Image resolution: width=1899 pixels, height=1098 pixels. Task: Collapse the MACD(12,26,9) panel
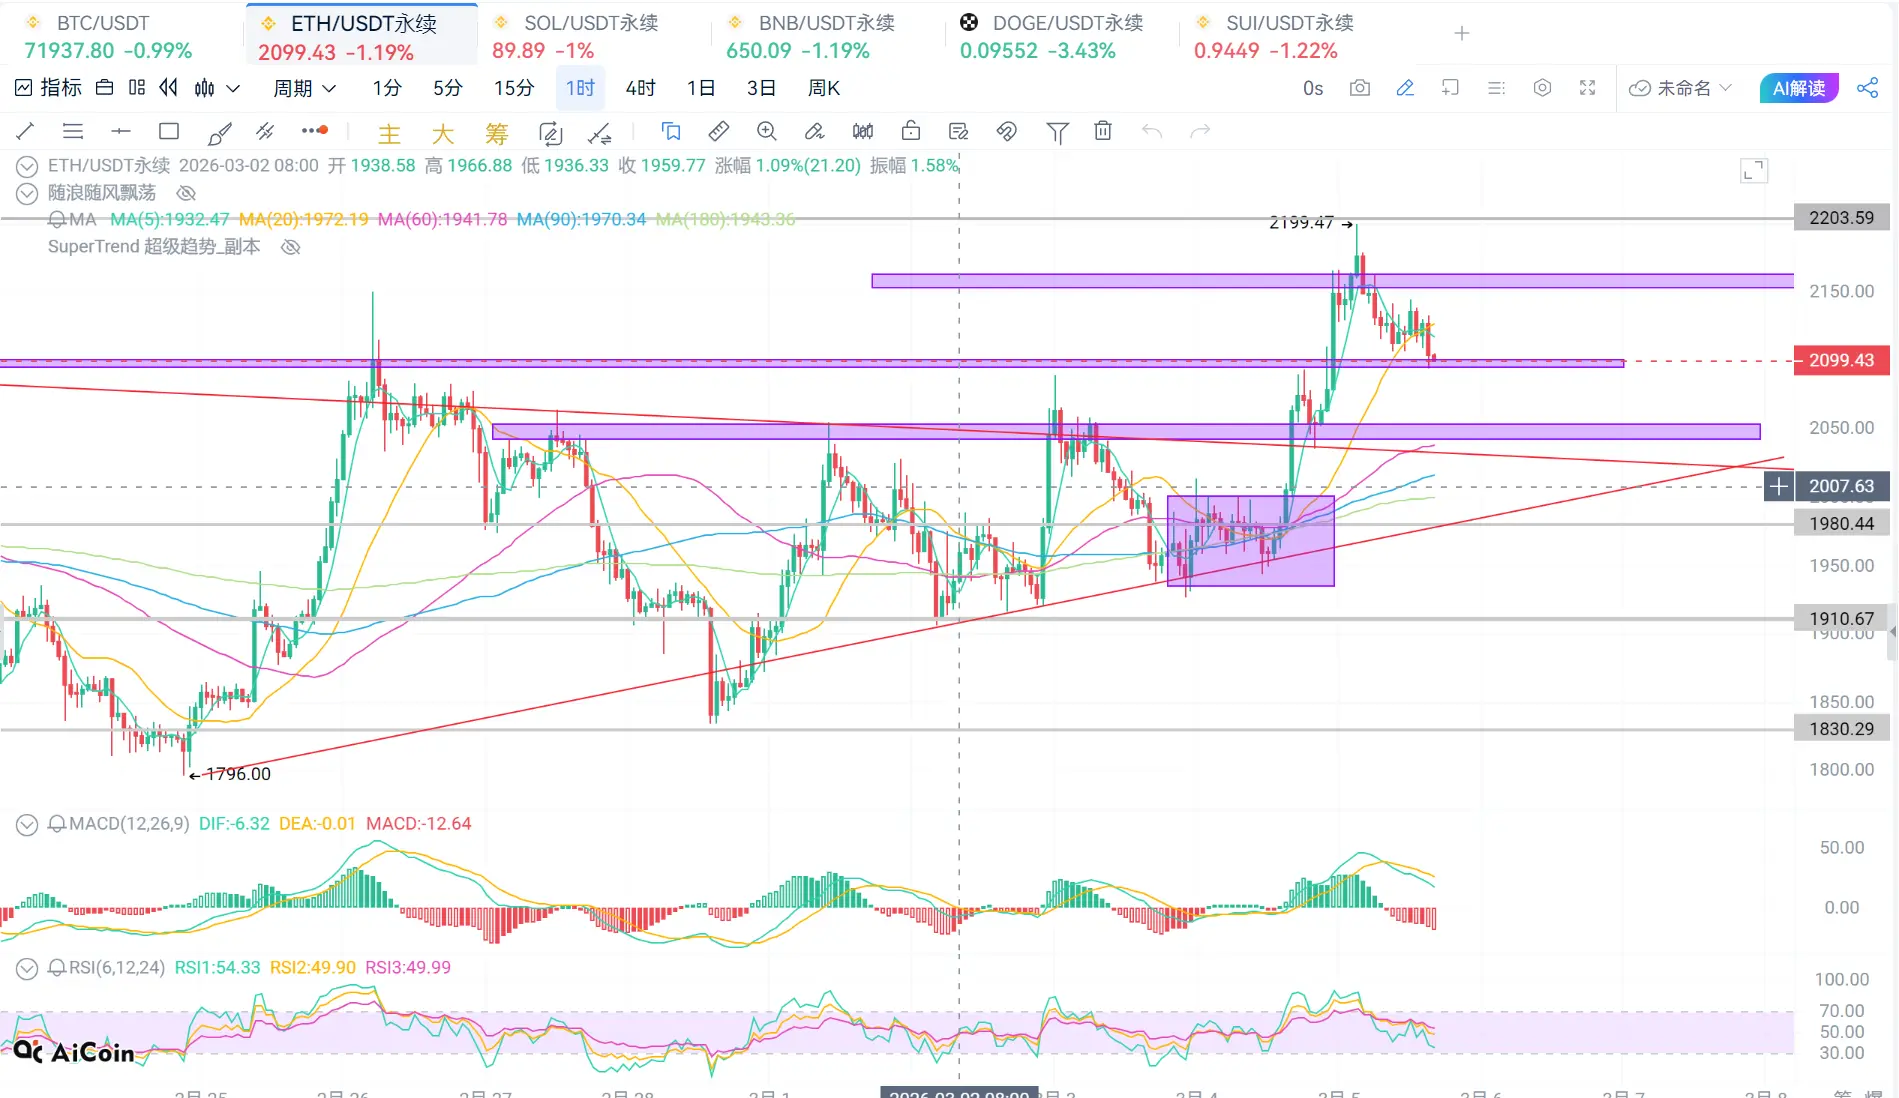pyautogui.click(x=27, y=824)
